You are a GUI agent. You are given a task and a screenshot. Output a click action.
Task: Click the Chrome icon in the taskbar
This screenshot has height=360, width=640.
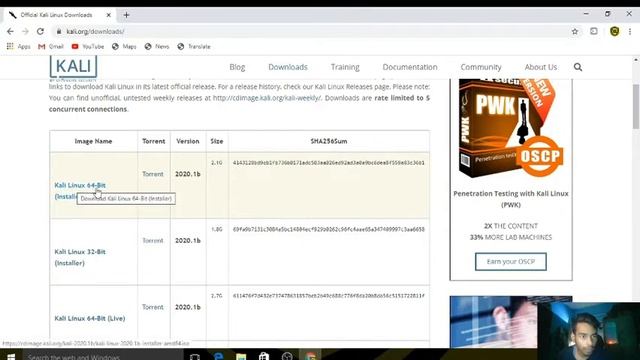coord(311,356)
